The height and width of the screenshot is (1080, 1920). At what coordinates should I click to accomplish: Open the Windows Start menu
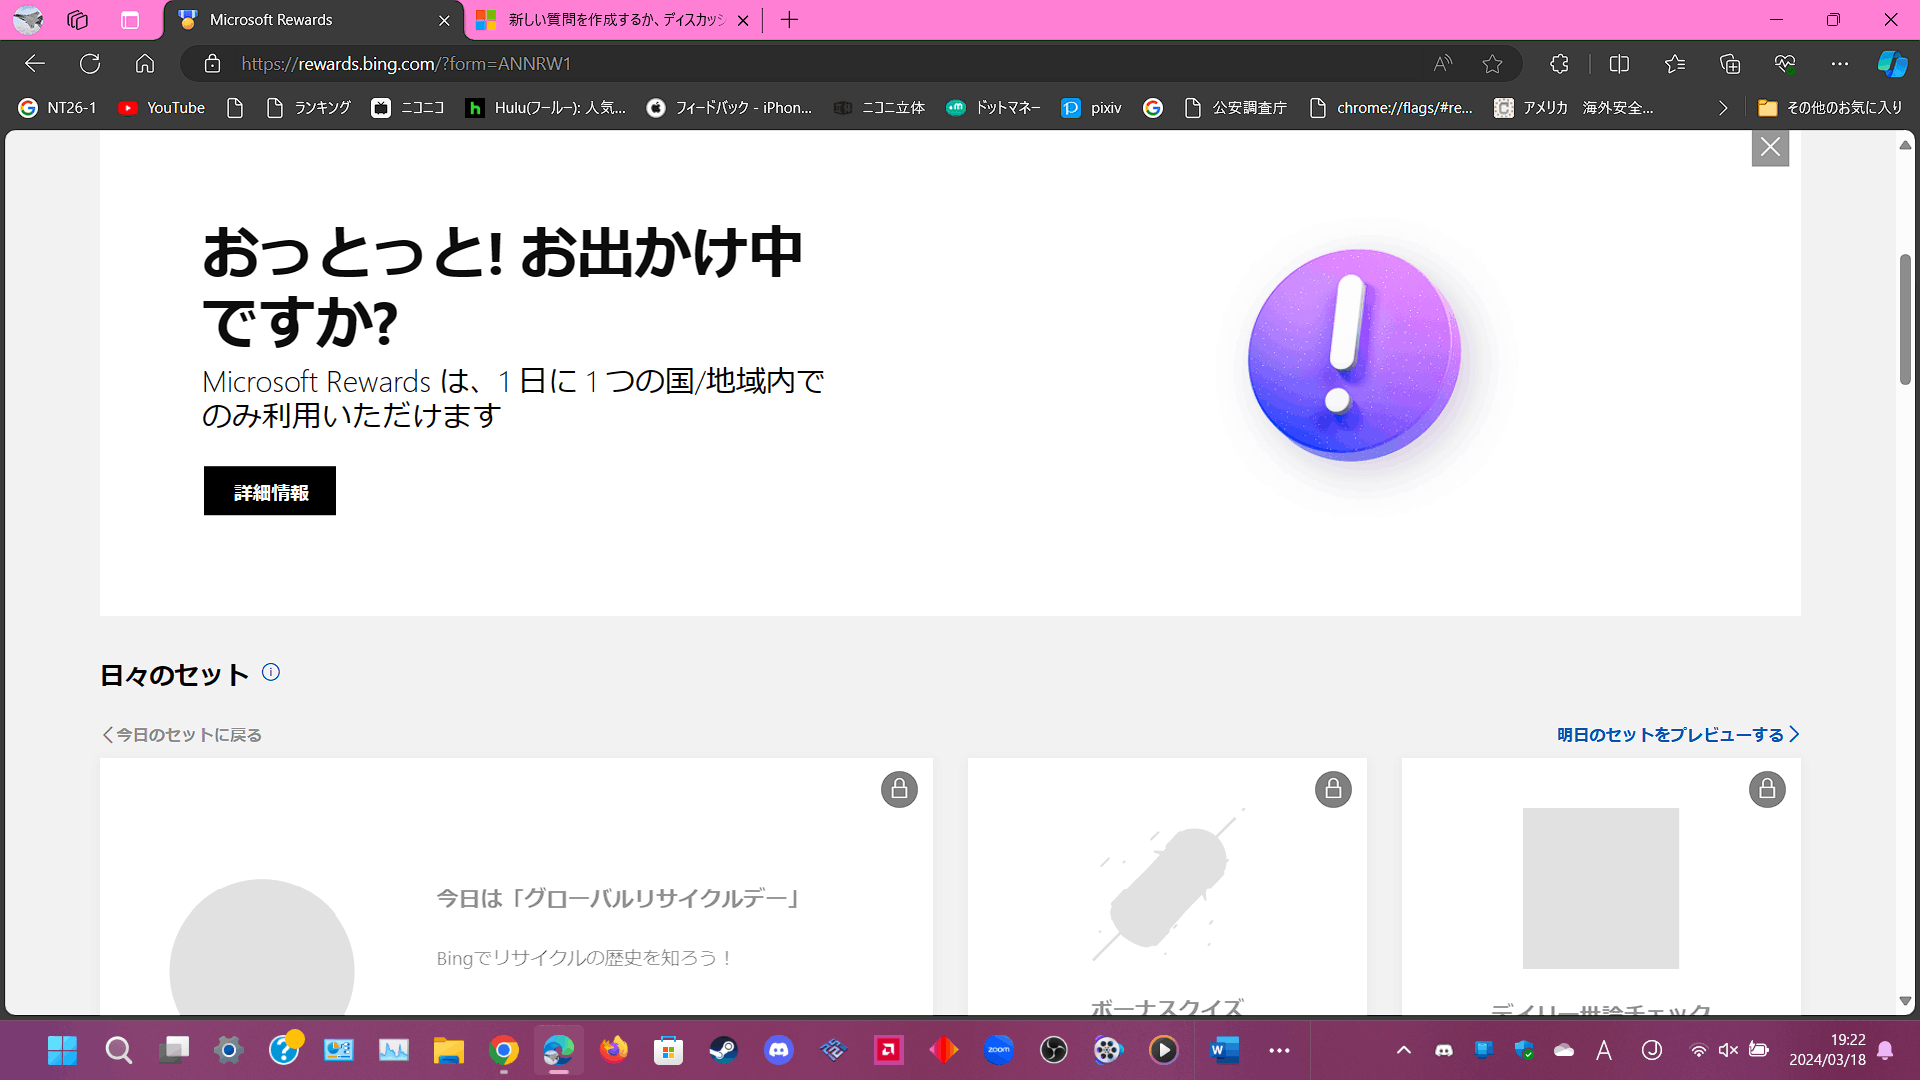click(62, 1050)
